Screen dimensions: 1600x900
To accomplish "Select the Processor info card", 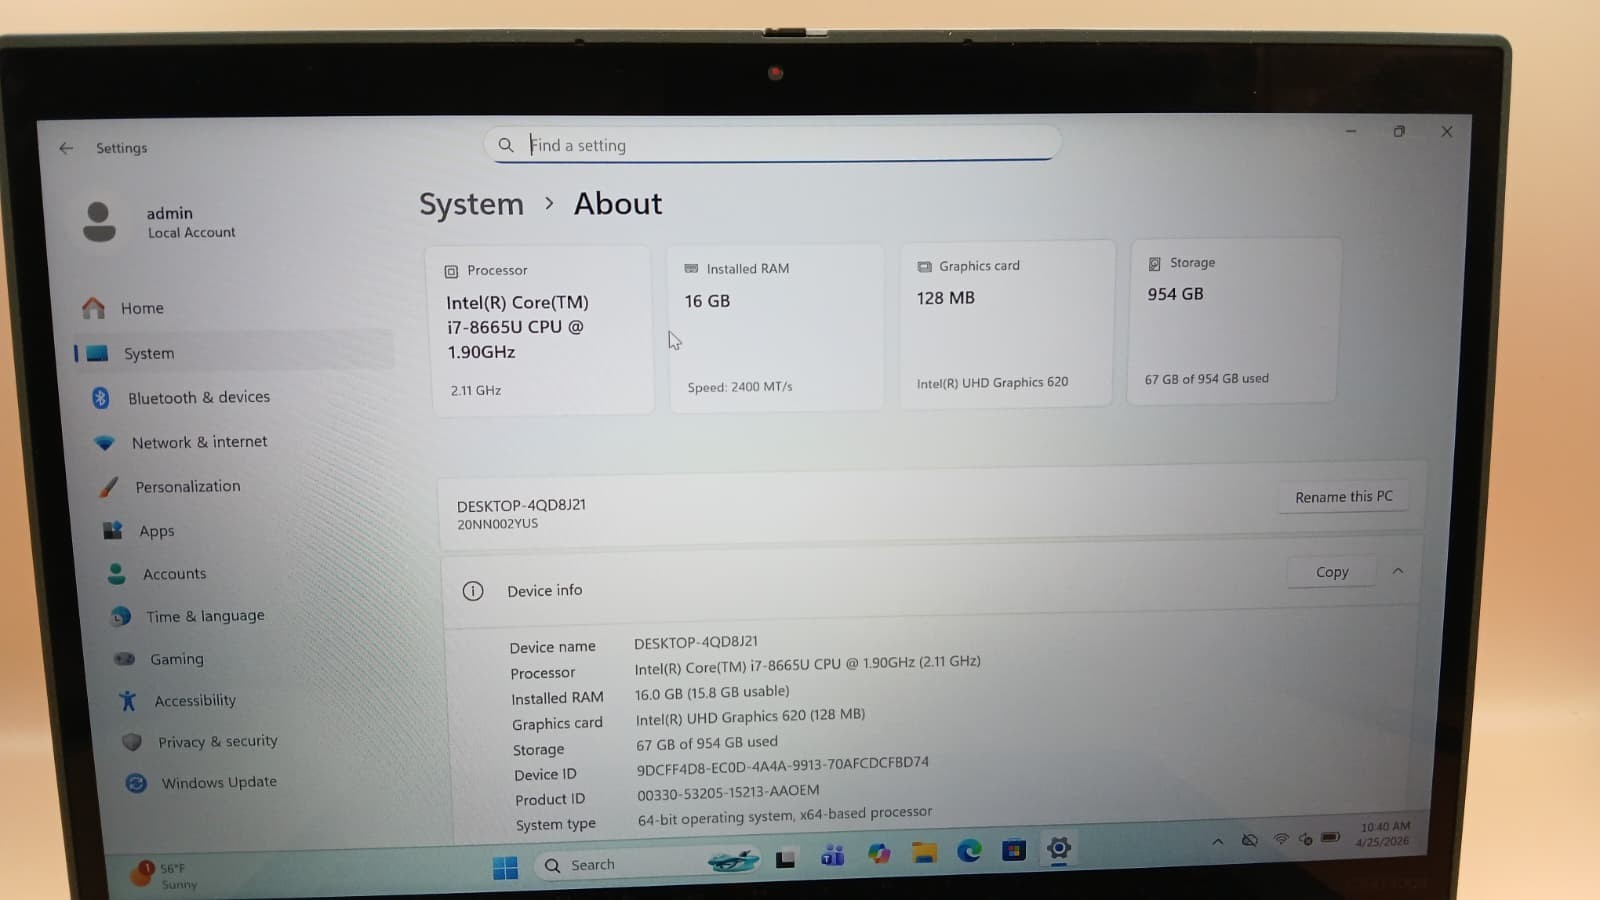I will click(x=540, y=330).
